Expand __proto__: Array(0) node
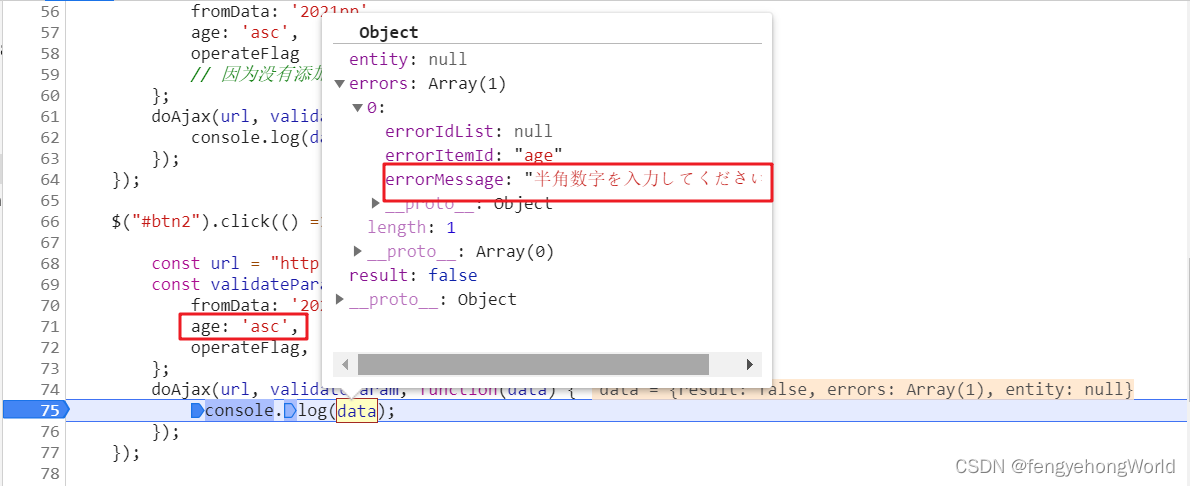Viewport: 1190px width, 486px height. (358, 251)
